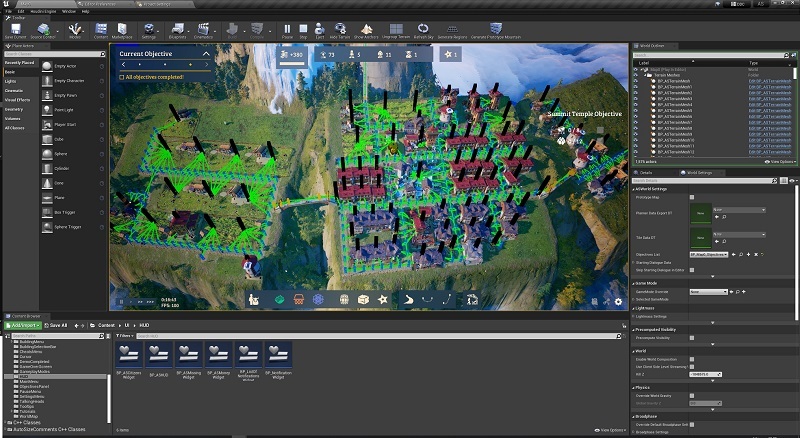
Task: Open the Settings toolbar icon
Action: click(148, 30)
